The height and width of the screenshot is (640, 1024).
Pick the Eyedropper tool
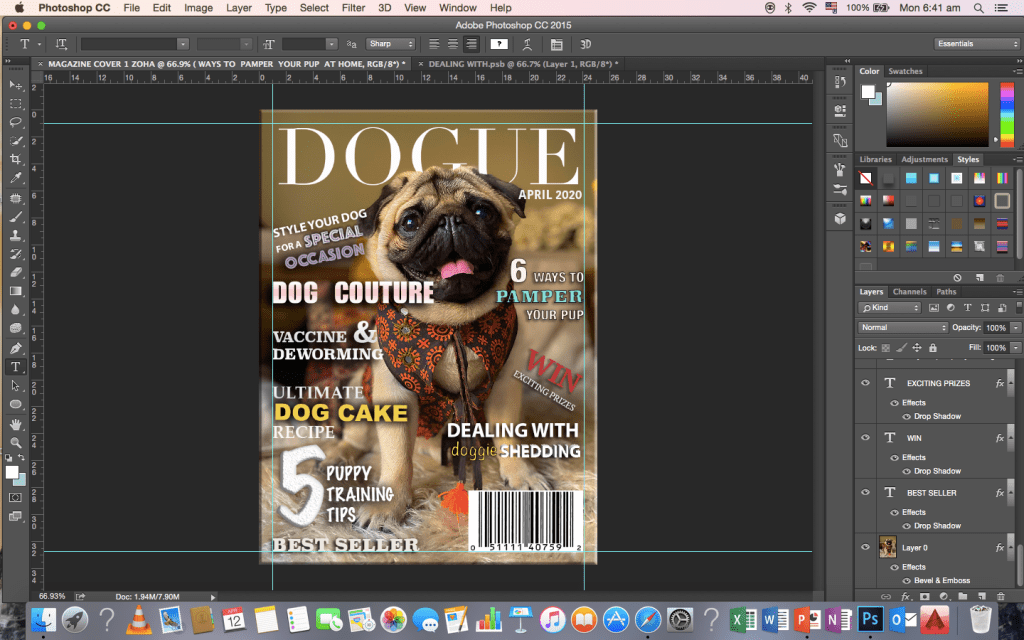tap(16, 178)
